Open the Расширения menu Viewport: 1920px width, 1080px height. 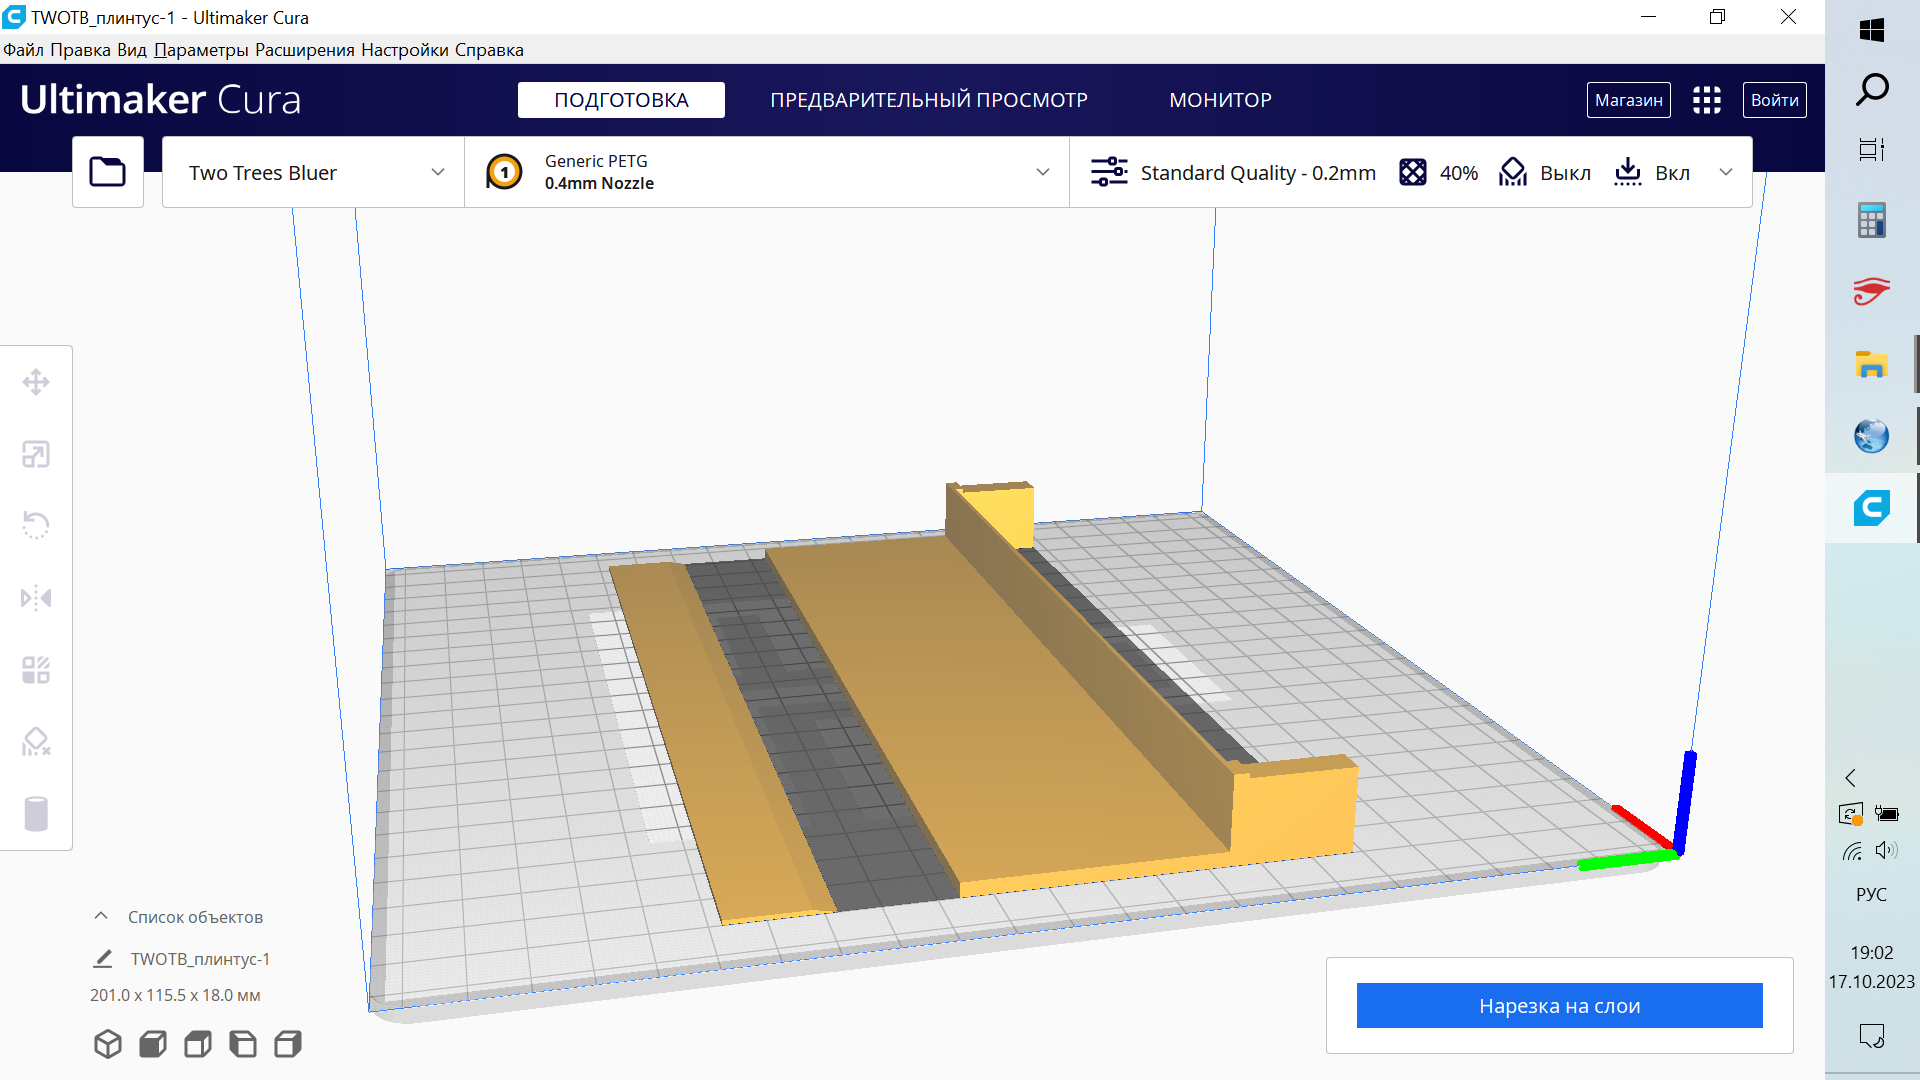[x=304, y=50]
